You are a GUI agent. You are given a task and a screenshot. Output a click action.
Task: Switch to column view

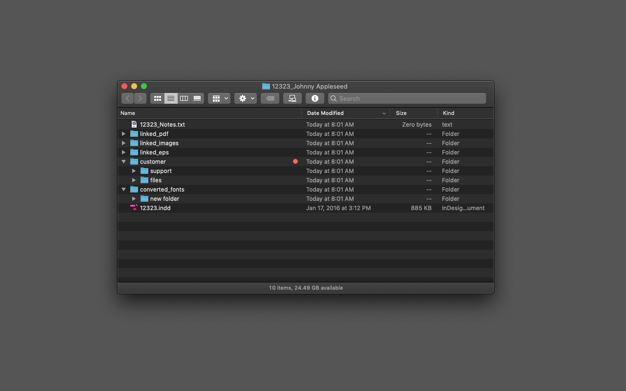[x=184, y=98]
